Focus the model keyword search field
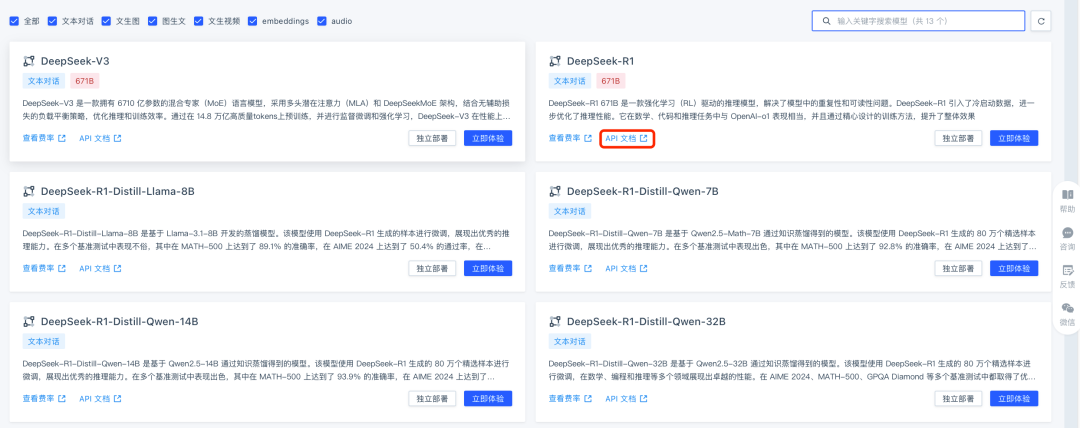Viewport: 1080px width, 428px height. click(x=918, y=21)
